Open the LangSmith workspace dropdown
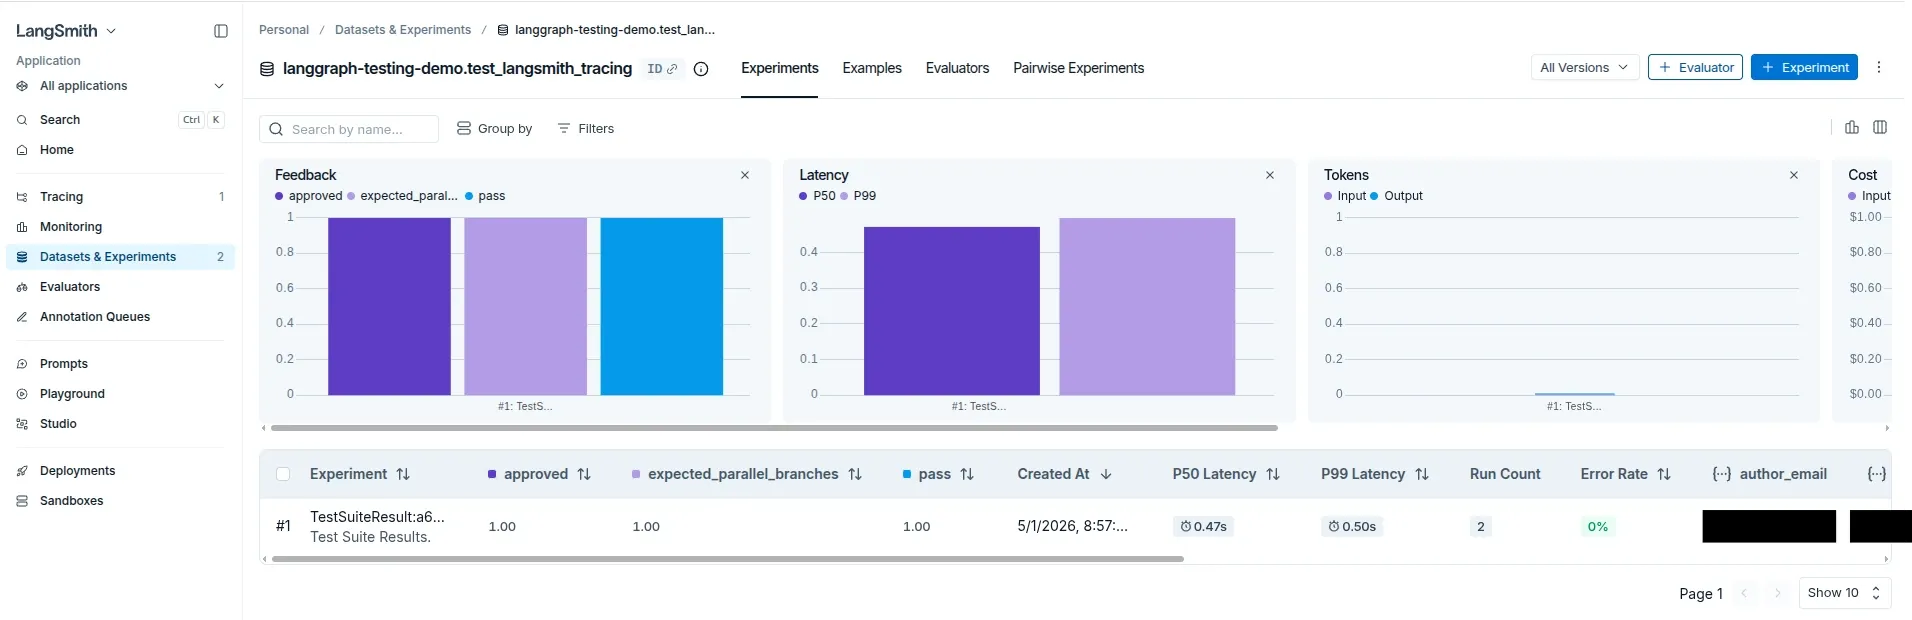The image size is (1912, 620). [x=66, y=31]
